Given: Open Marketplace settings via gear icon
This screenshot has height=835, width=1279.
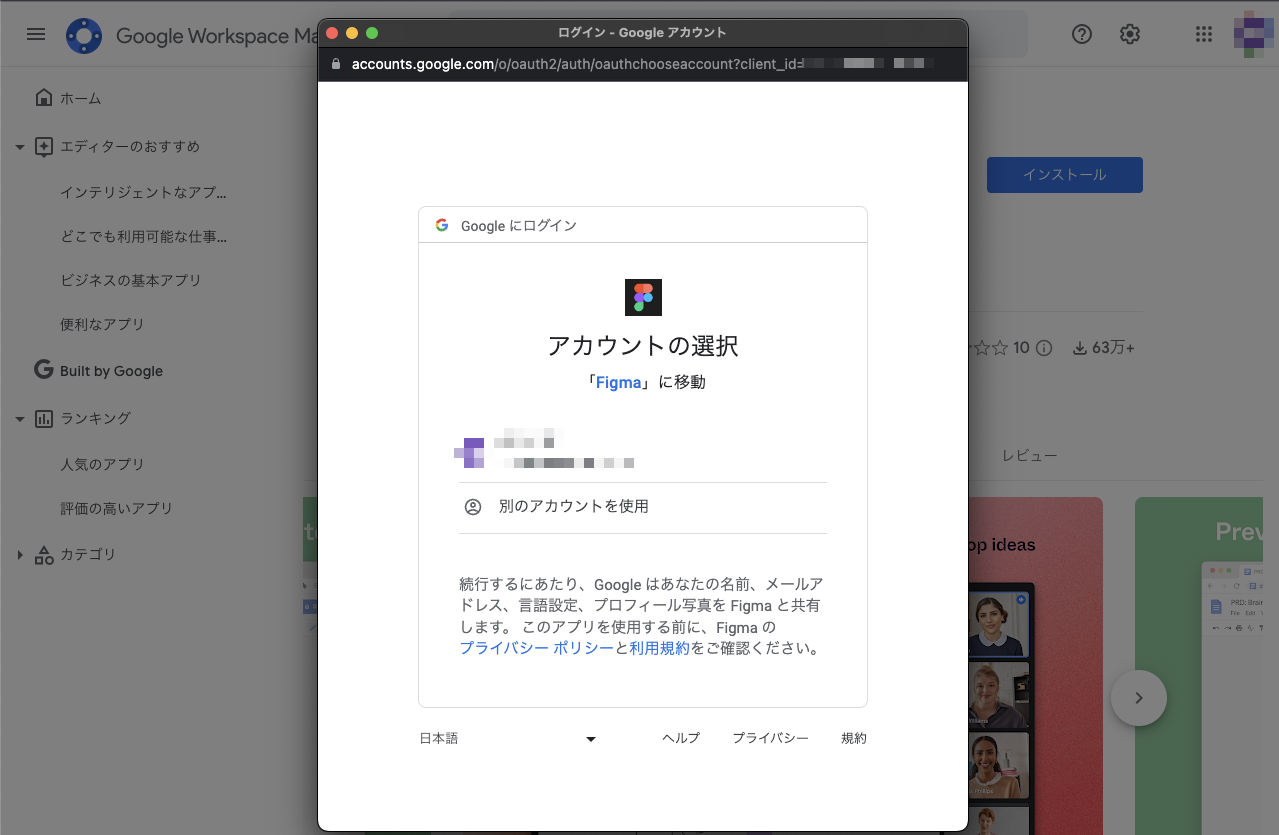Looking at the screenshot, I should click(1129, 33).
